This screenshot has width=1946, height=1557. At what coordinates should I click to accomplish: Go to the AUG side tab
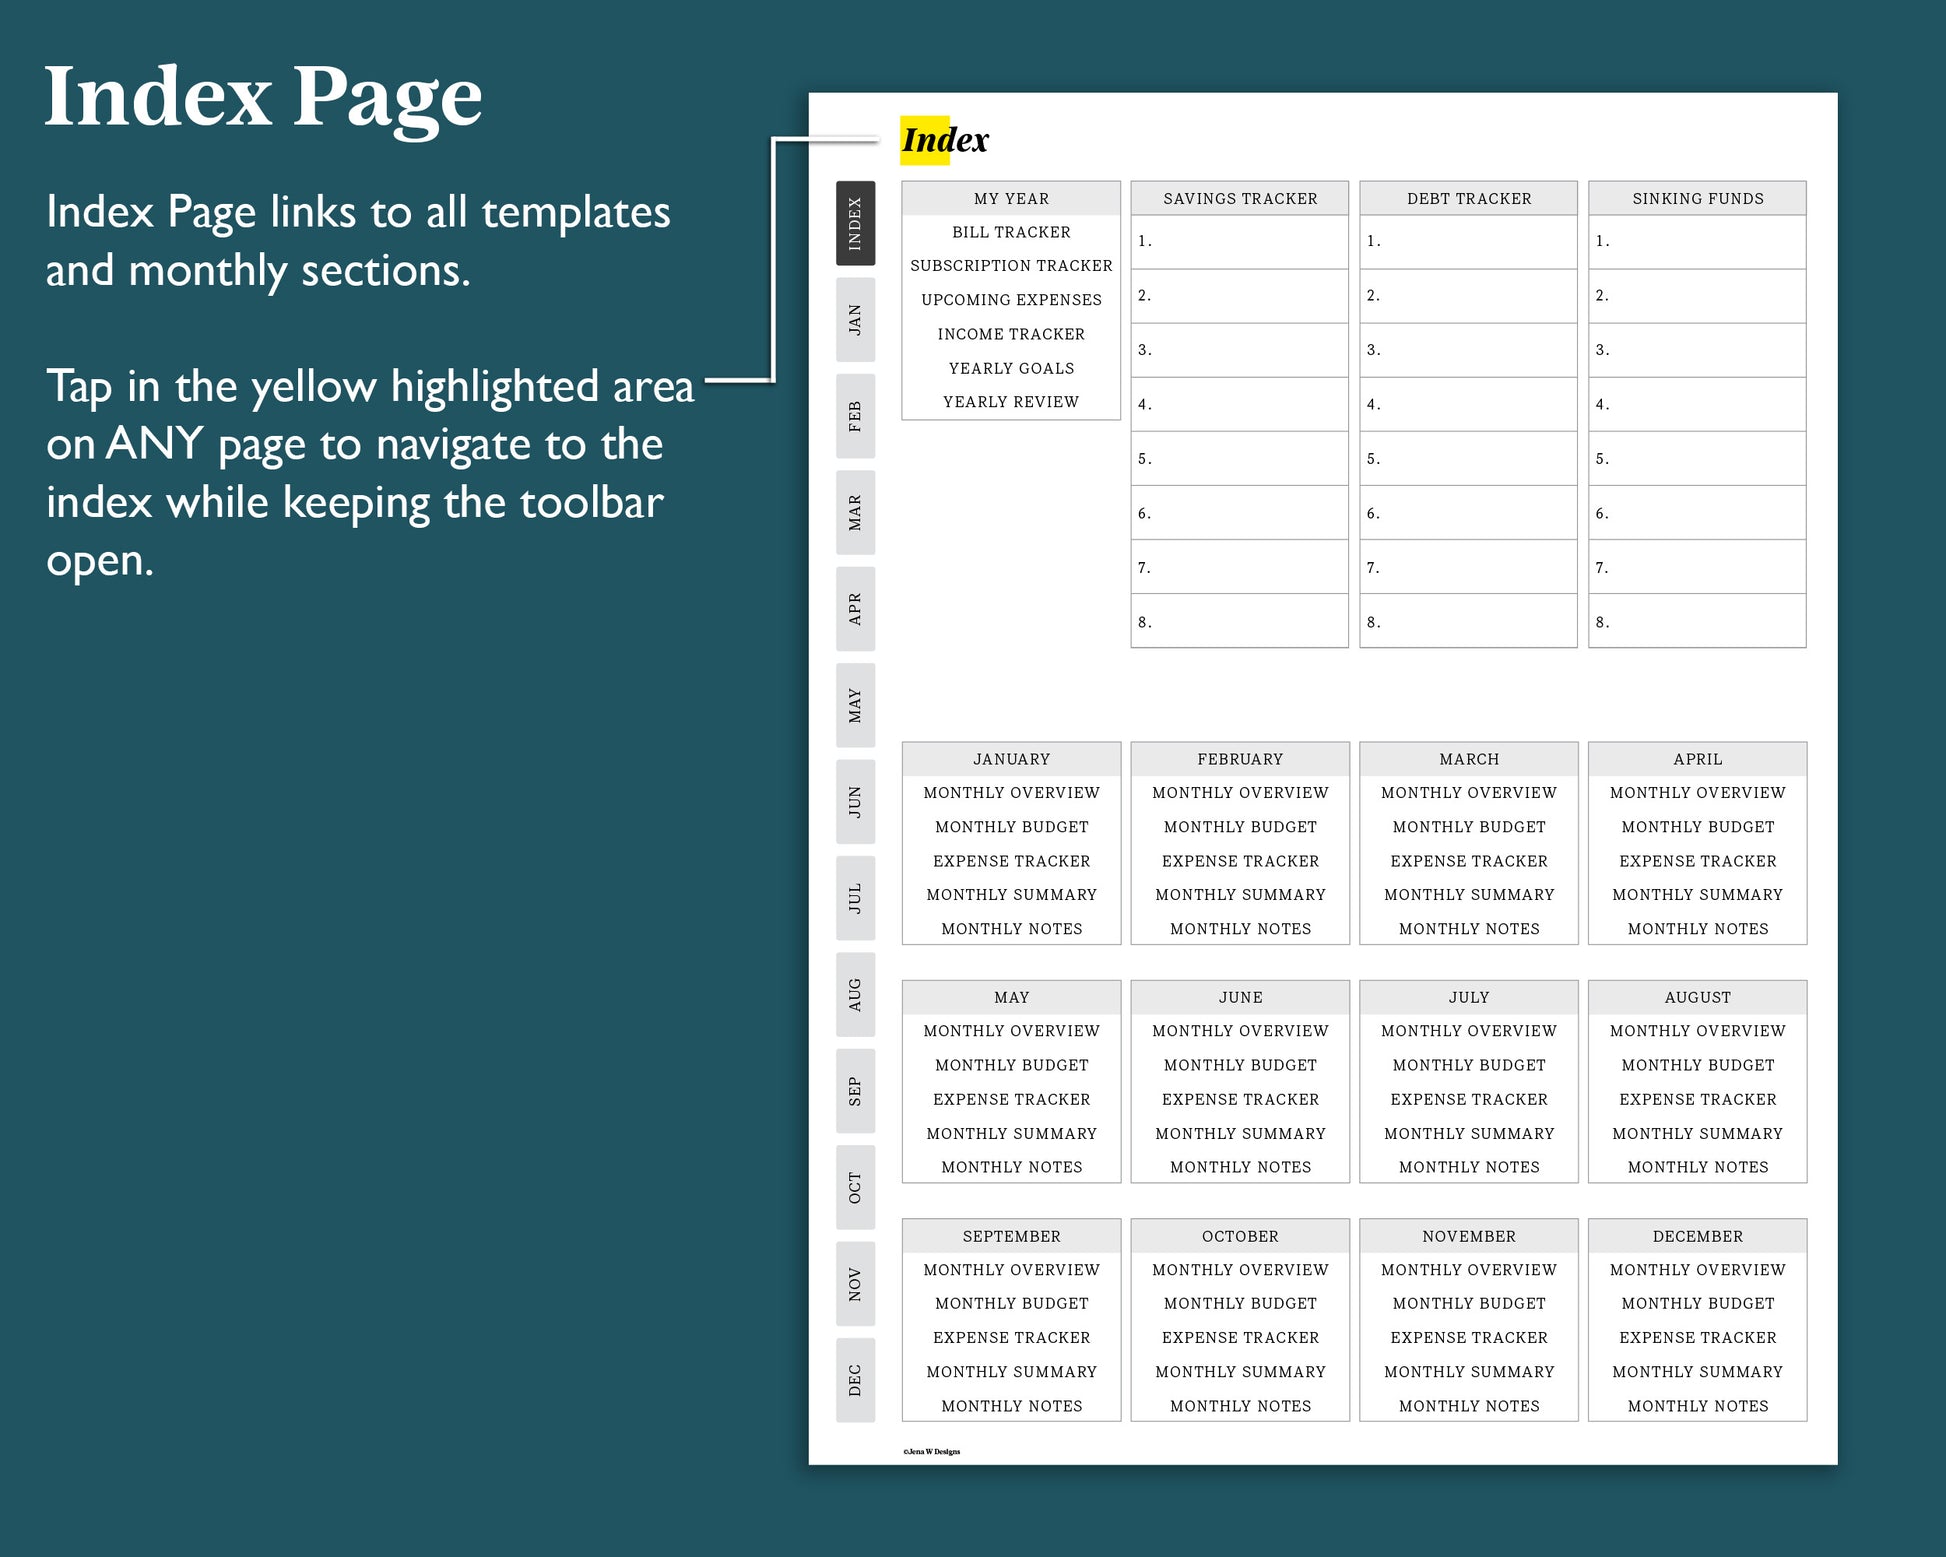click(855, 995)
